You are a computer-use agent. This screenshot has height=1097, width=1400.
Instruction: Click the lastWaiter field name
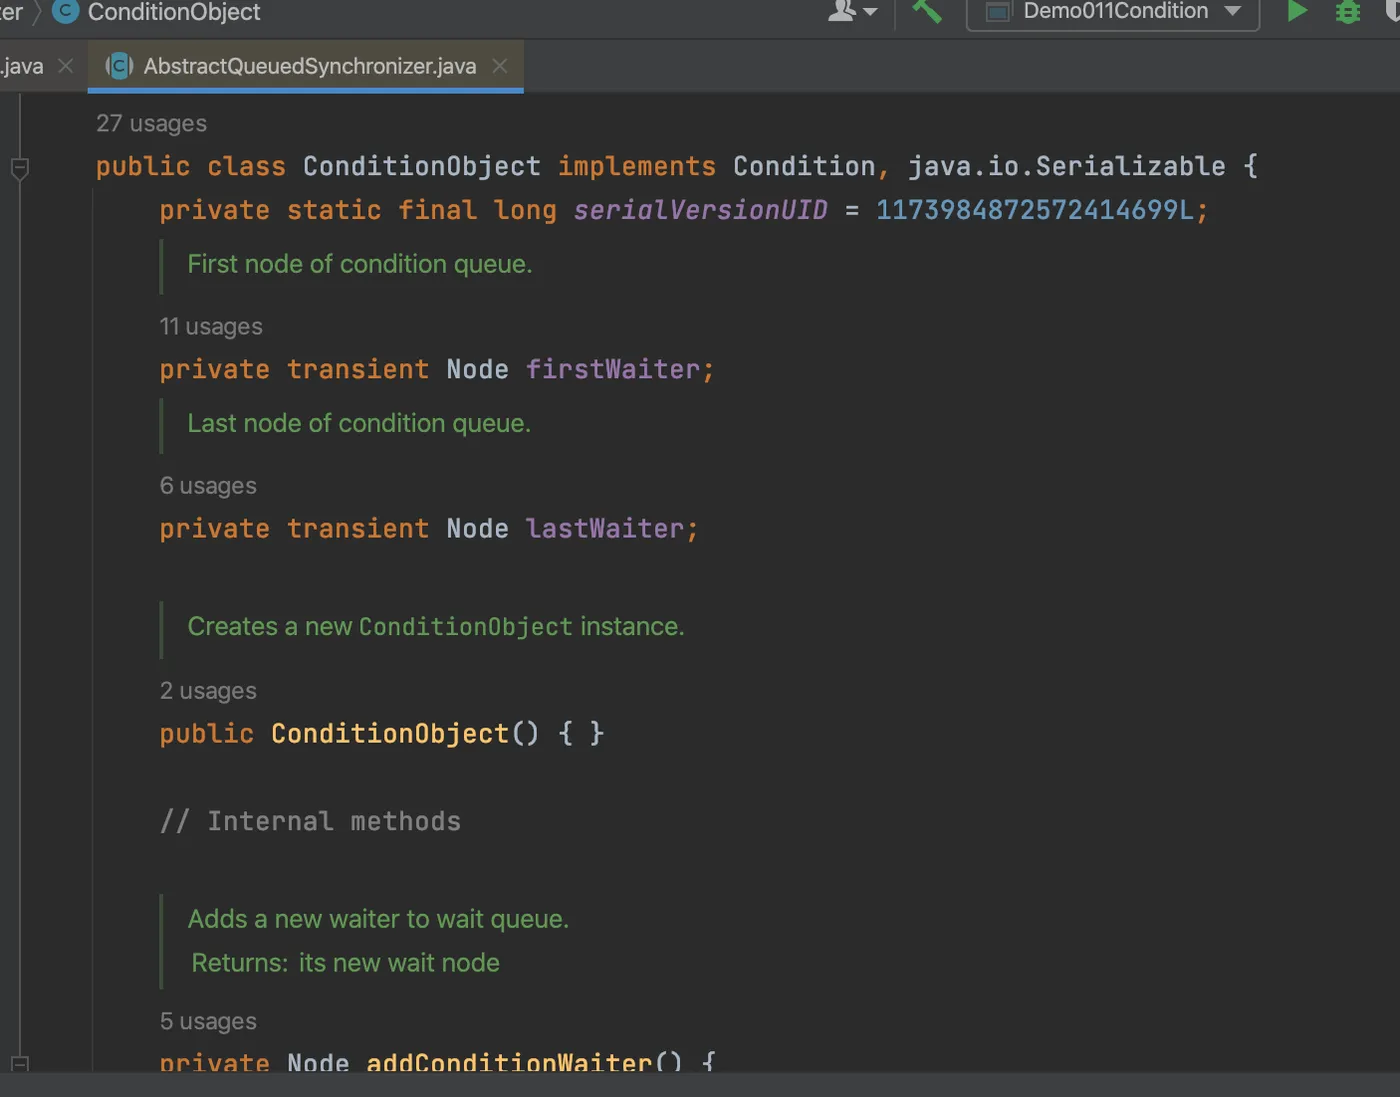pos(604,528)
